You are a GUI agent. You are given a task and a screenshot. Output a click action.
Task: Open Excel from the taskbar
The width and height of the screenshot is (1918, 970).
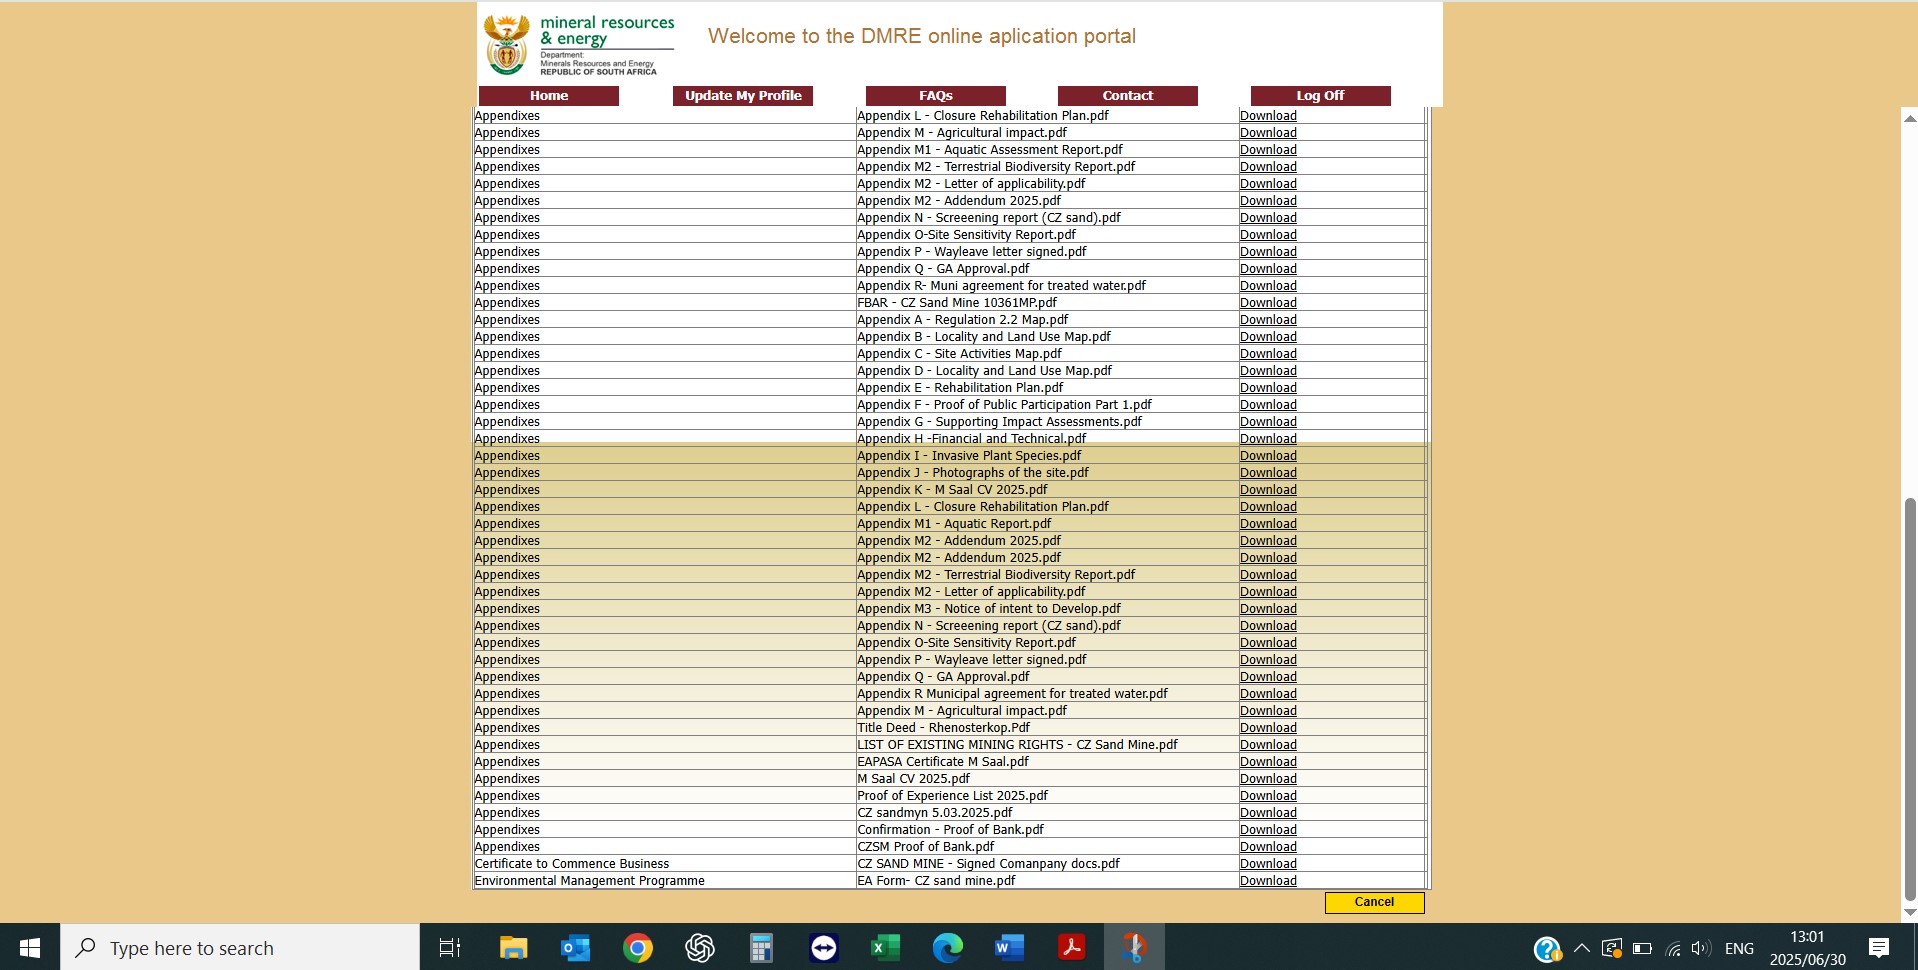[885, 947]
